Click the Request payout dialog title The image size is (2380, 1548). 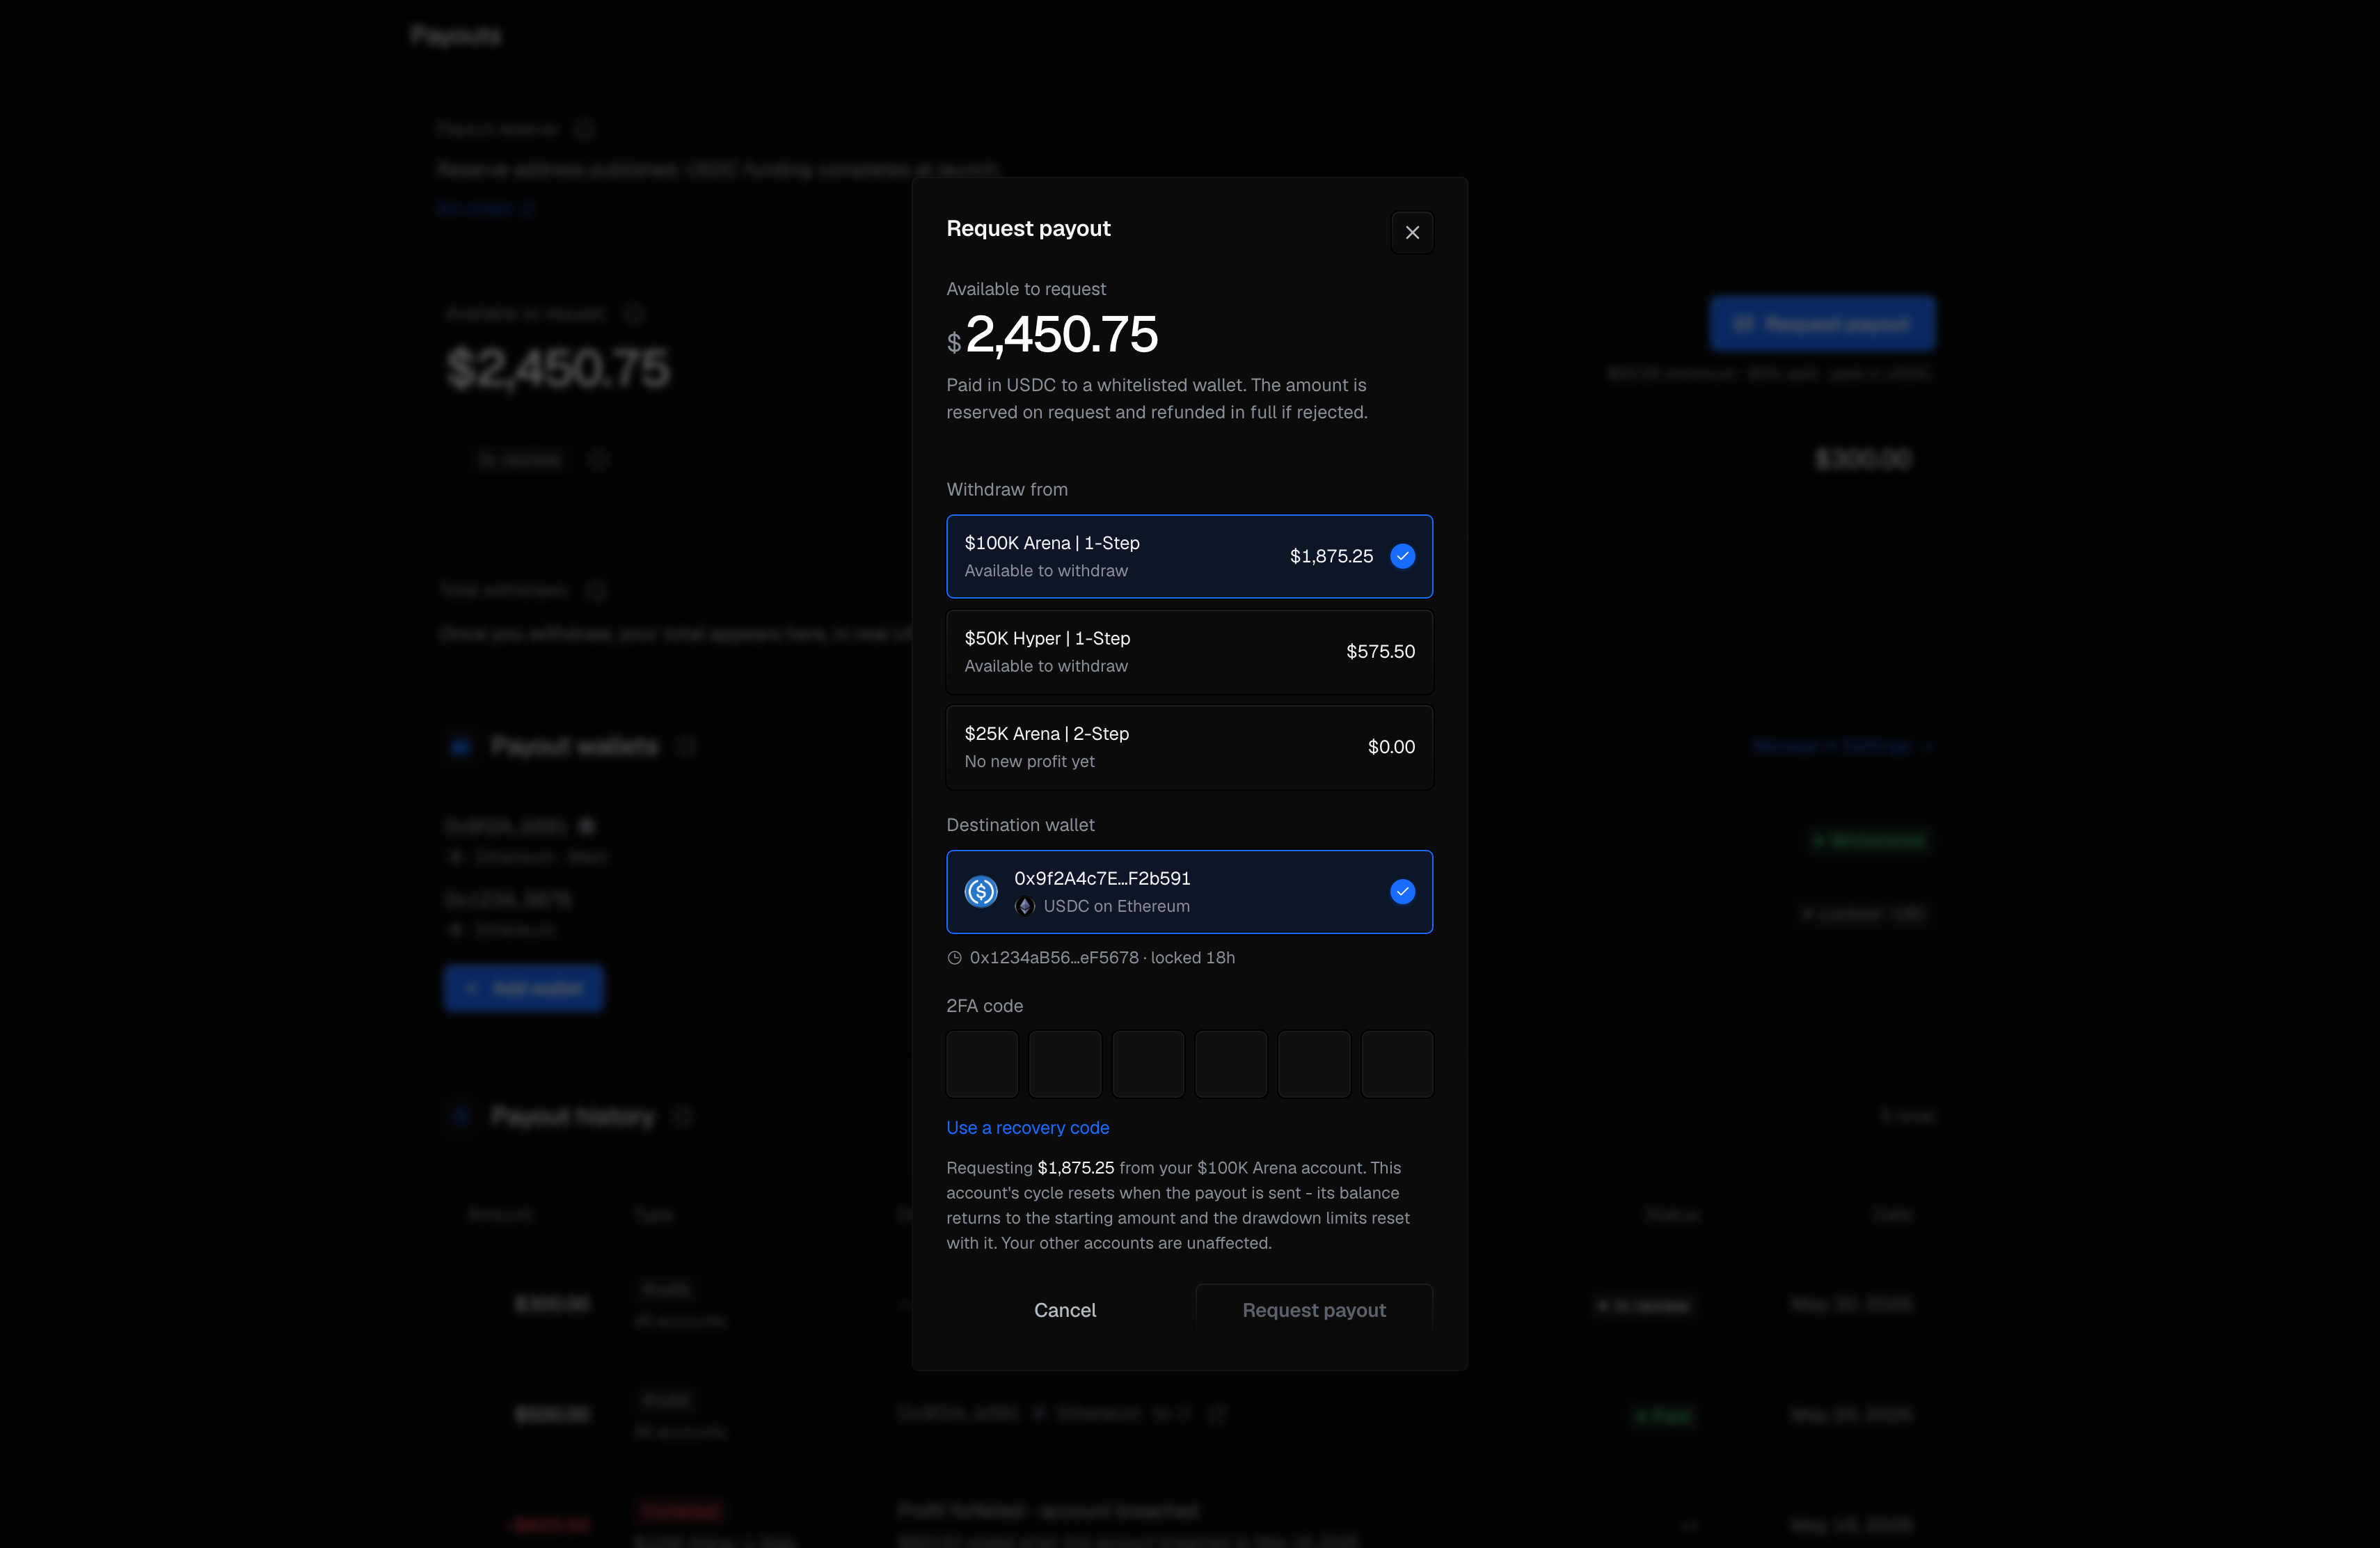[1028, 228]
